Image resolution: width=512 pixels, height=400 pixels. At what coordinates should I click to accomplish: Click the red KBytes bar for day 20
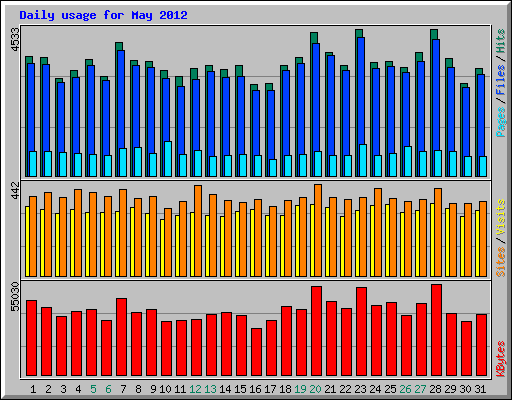(x=317, y=331)
